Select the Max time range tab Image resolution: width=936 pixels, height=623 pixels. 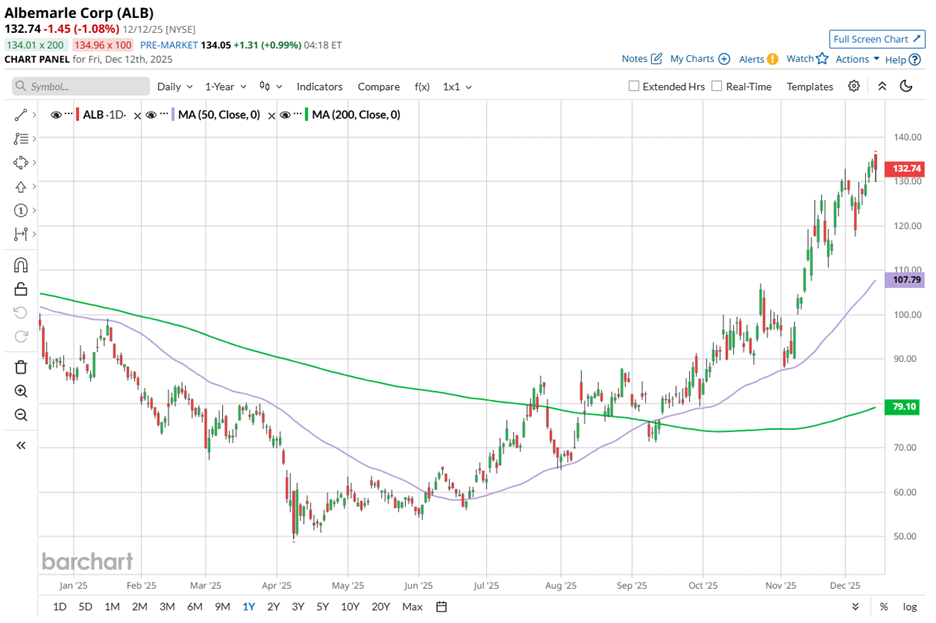tap(412, 606)
